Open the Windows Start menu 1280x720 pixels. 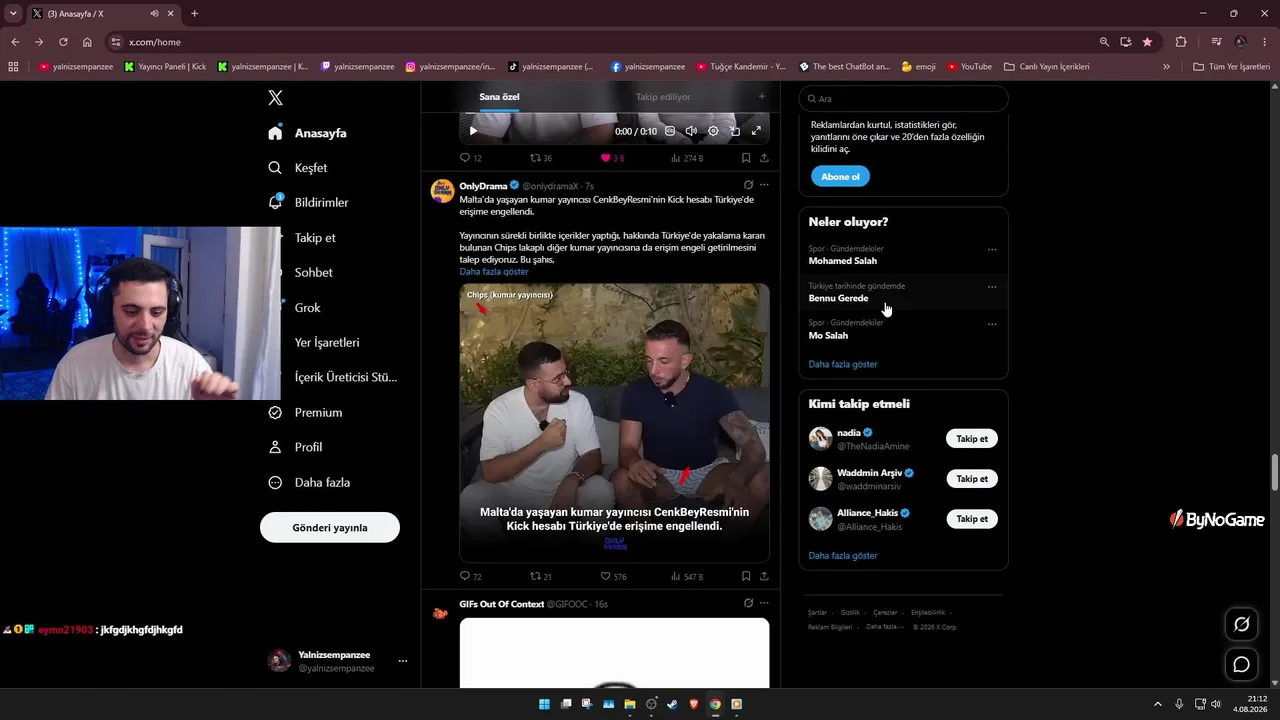tap(544, 704)
